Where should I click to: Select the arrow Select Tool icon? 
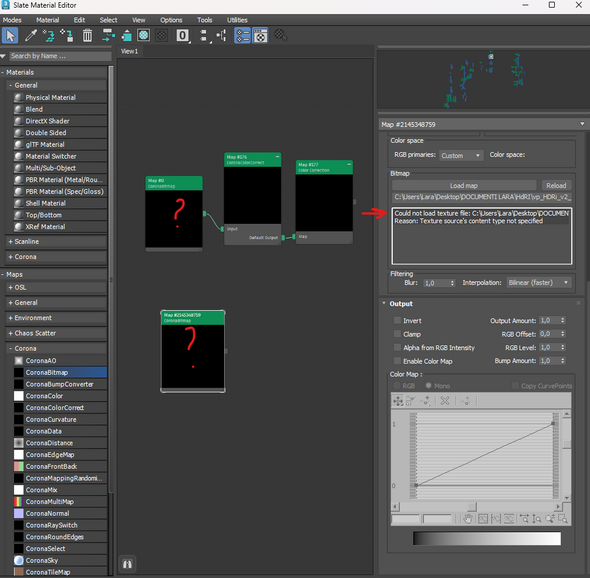pyautogui.click(x=10, y=36)
